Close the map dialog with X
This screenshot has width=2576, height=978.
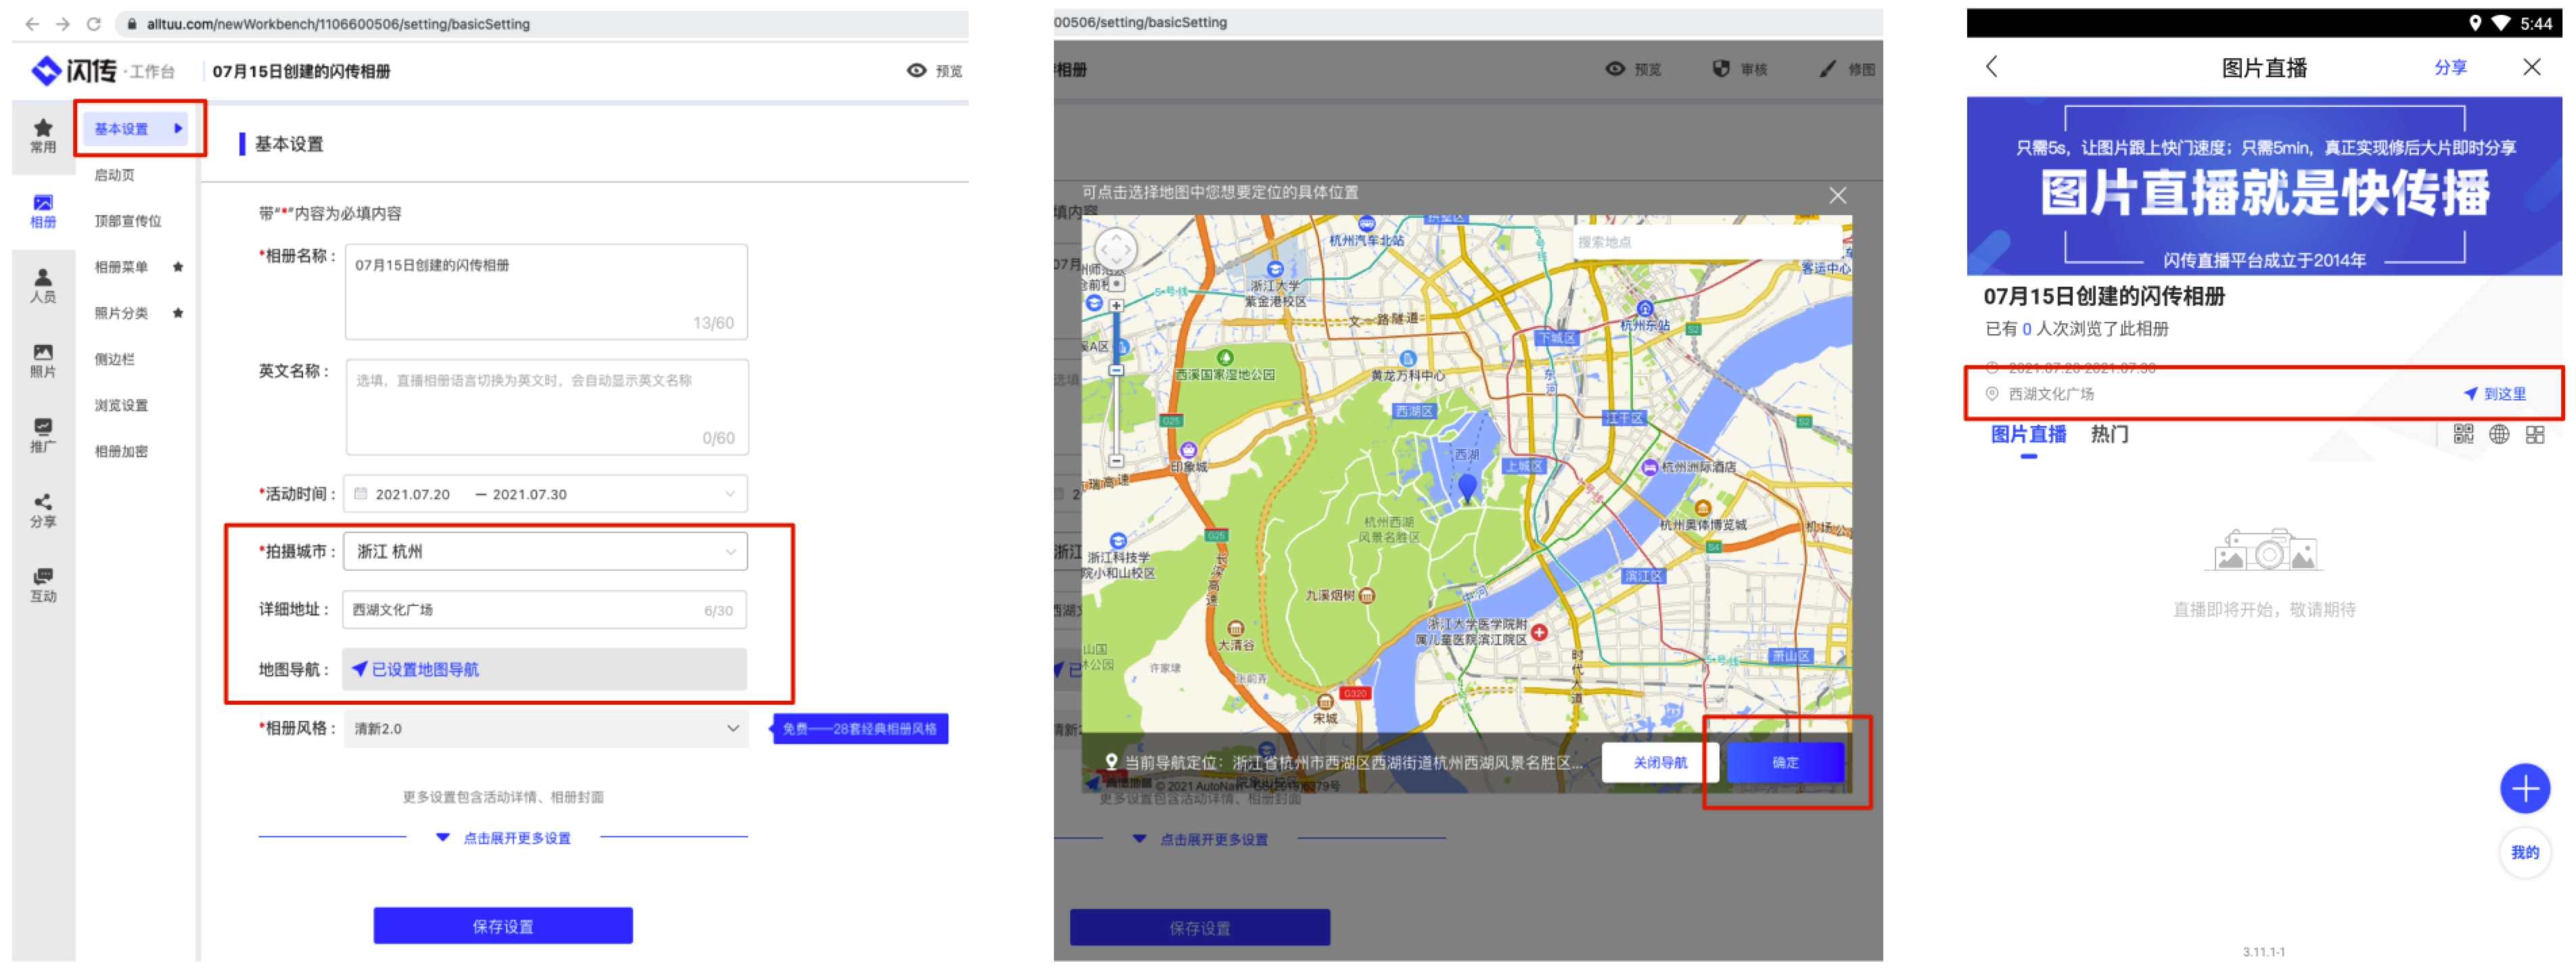coord(1838,196)
